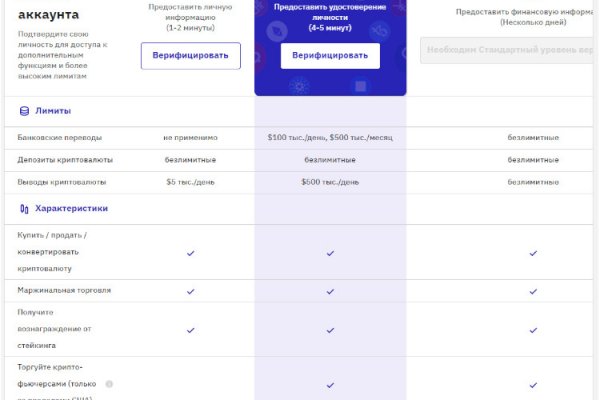Click disabled Необходим Стандартный уровень button
Image resolution: width=600 pixels, height=400 pixels.
point(510,50)
